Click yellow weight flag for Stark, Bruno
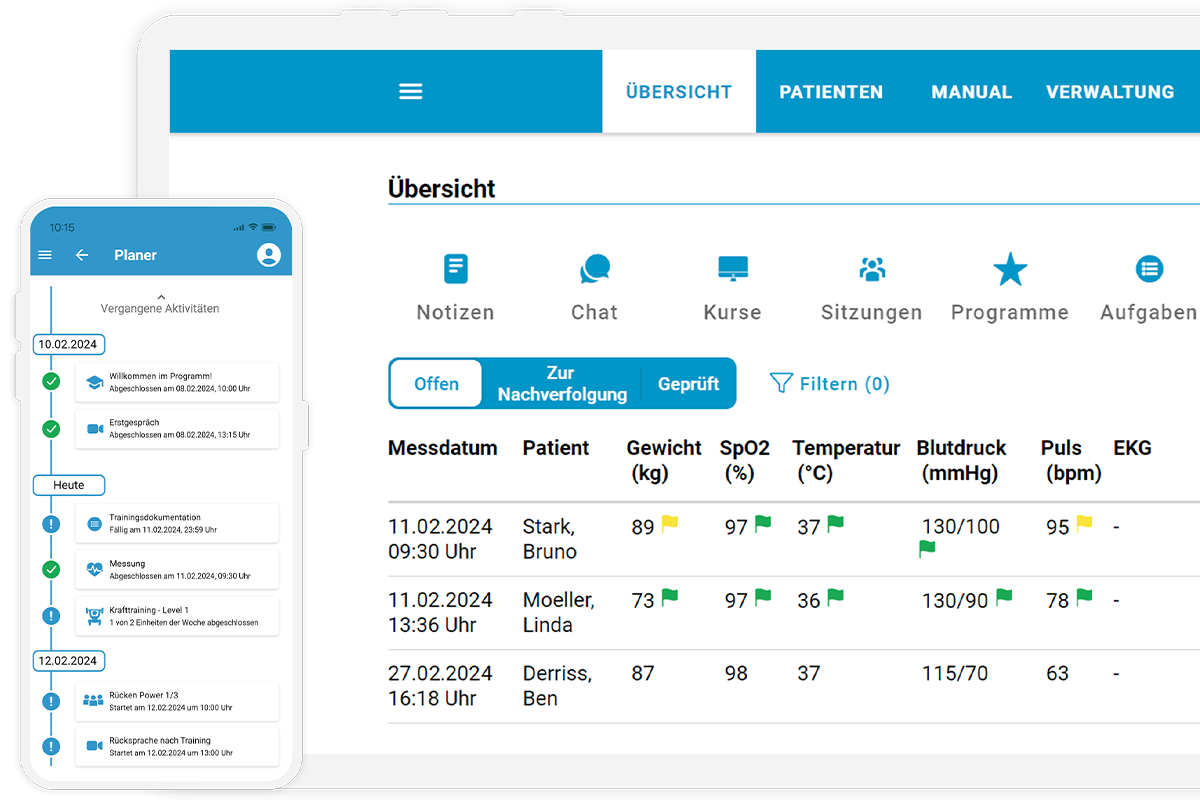The image size is (1200, 800). pyautogui.click(x=670, y=523)
